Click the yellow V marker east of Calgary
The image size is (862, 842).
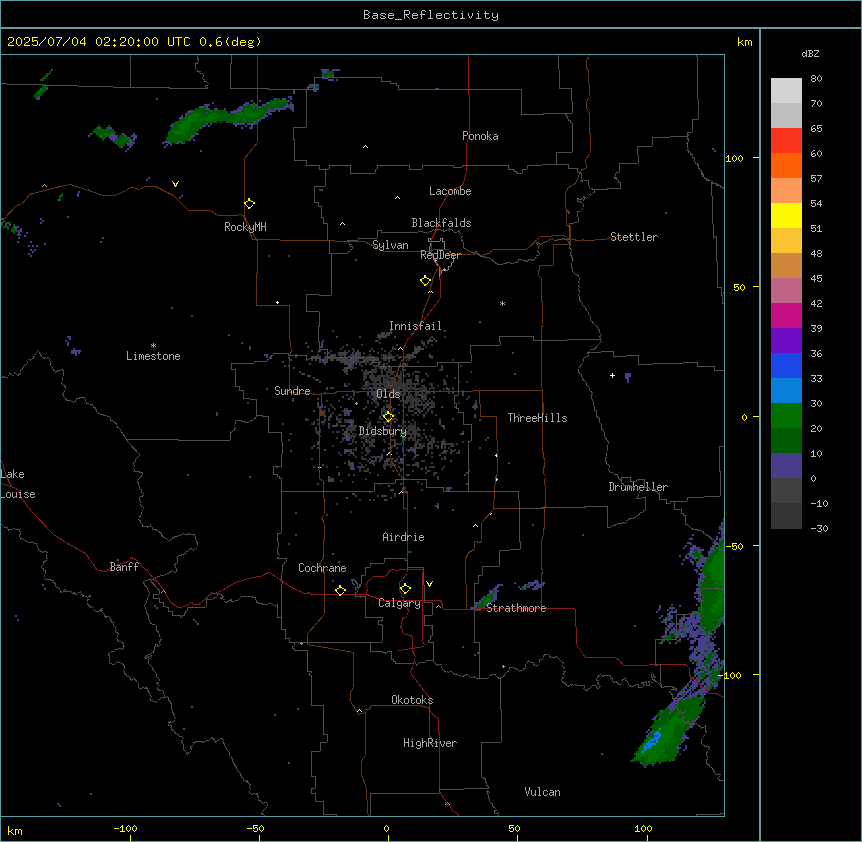click(x=429, y=584)
